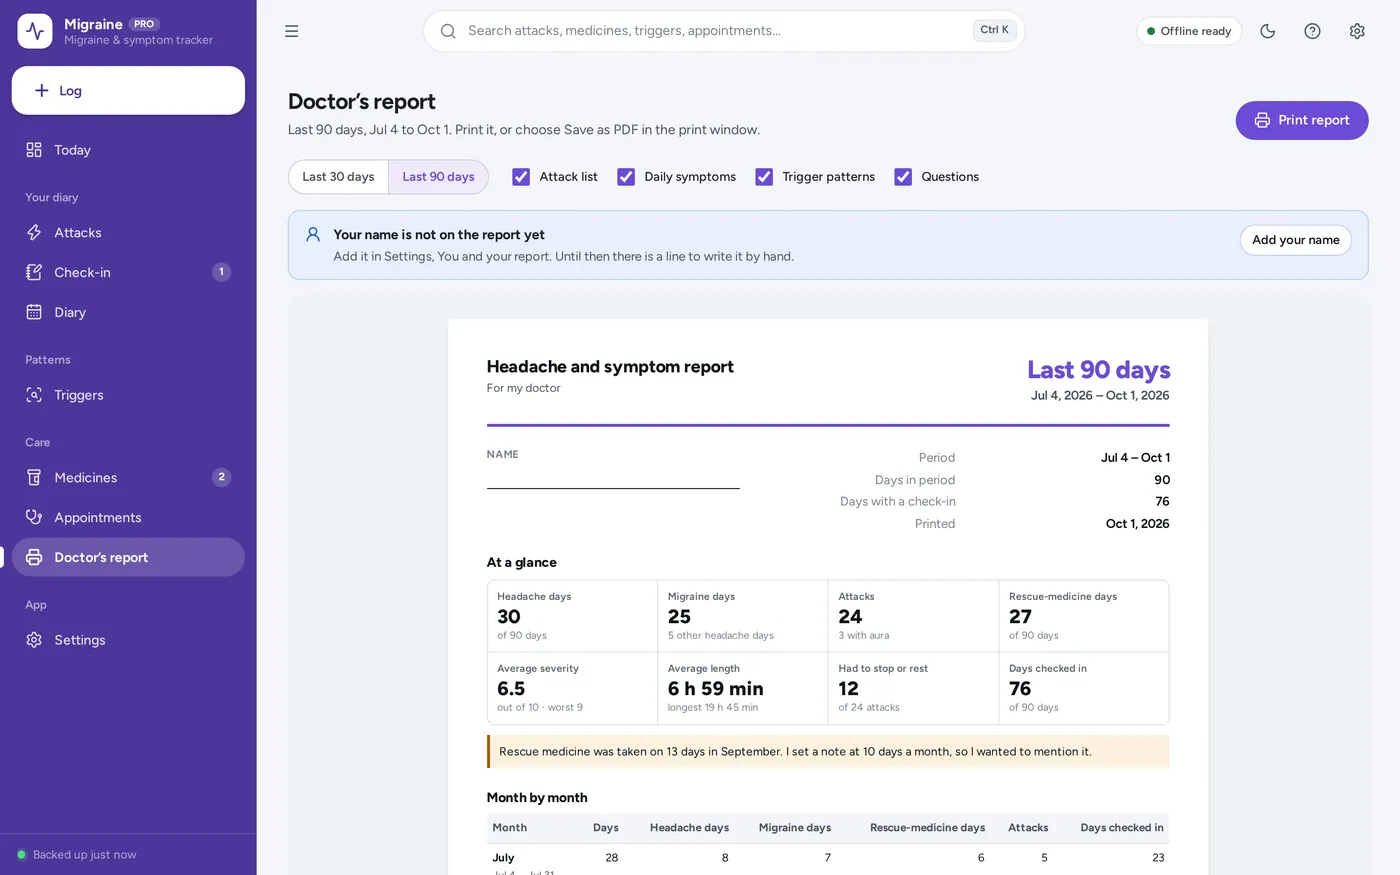Select the Last 90 days range

tap(438, 177)
